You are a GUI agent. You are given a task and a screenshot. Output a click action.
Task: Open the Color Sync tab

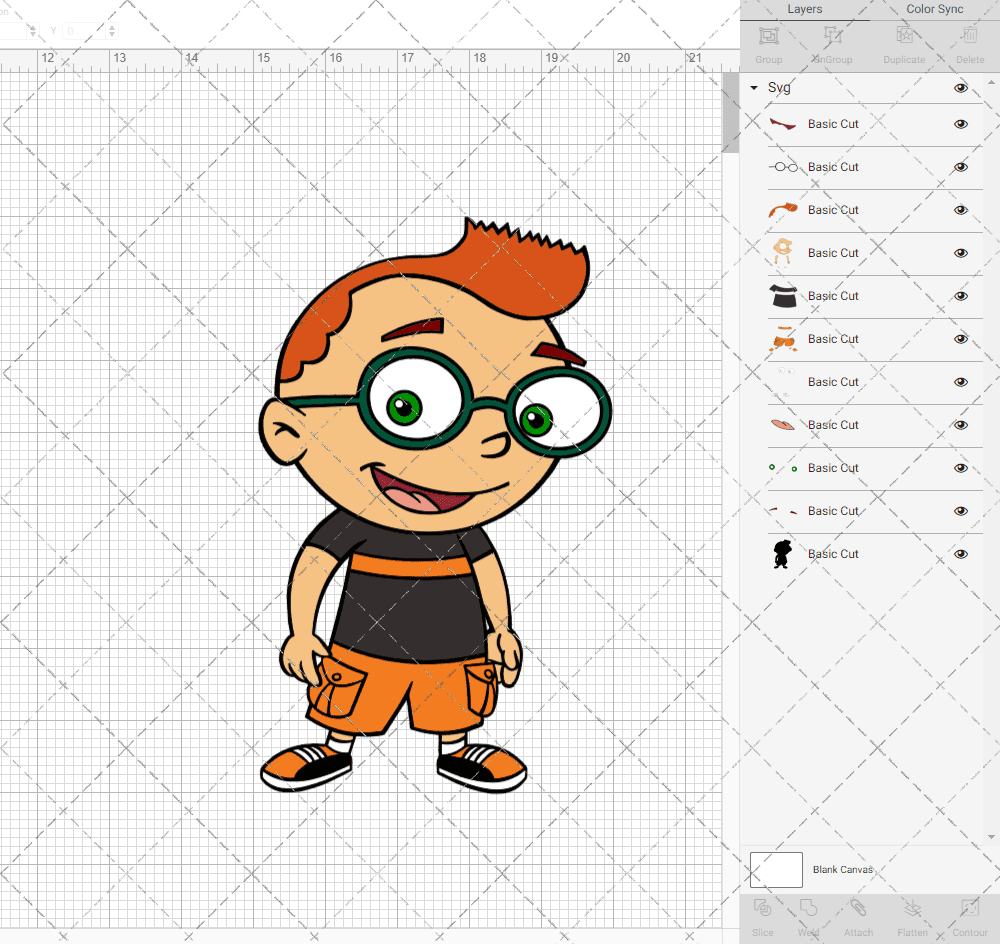pyautogui.click(x=934, y=9)
